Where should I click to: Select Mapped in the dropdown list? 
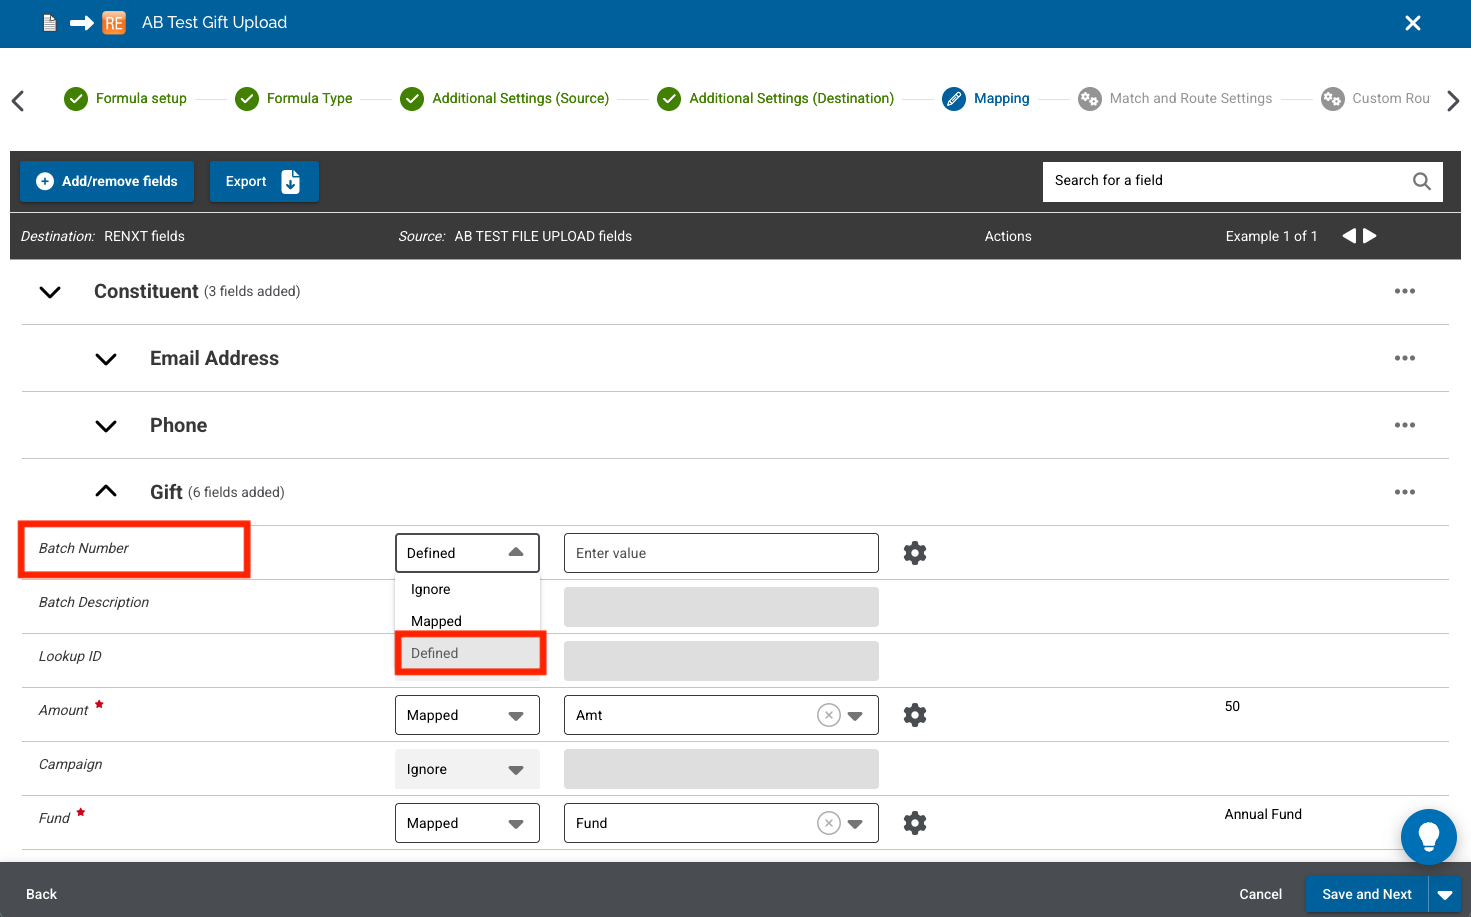pyautogui.click(x=468, y=621)
